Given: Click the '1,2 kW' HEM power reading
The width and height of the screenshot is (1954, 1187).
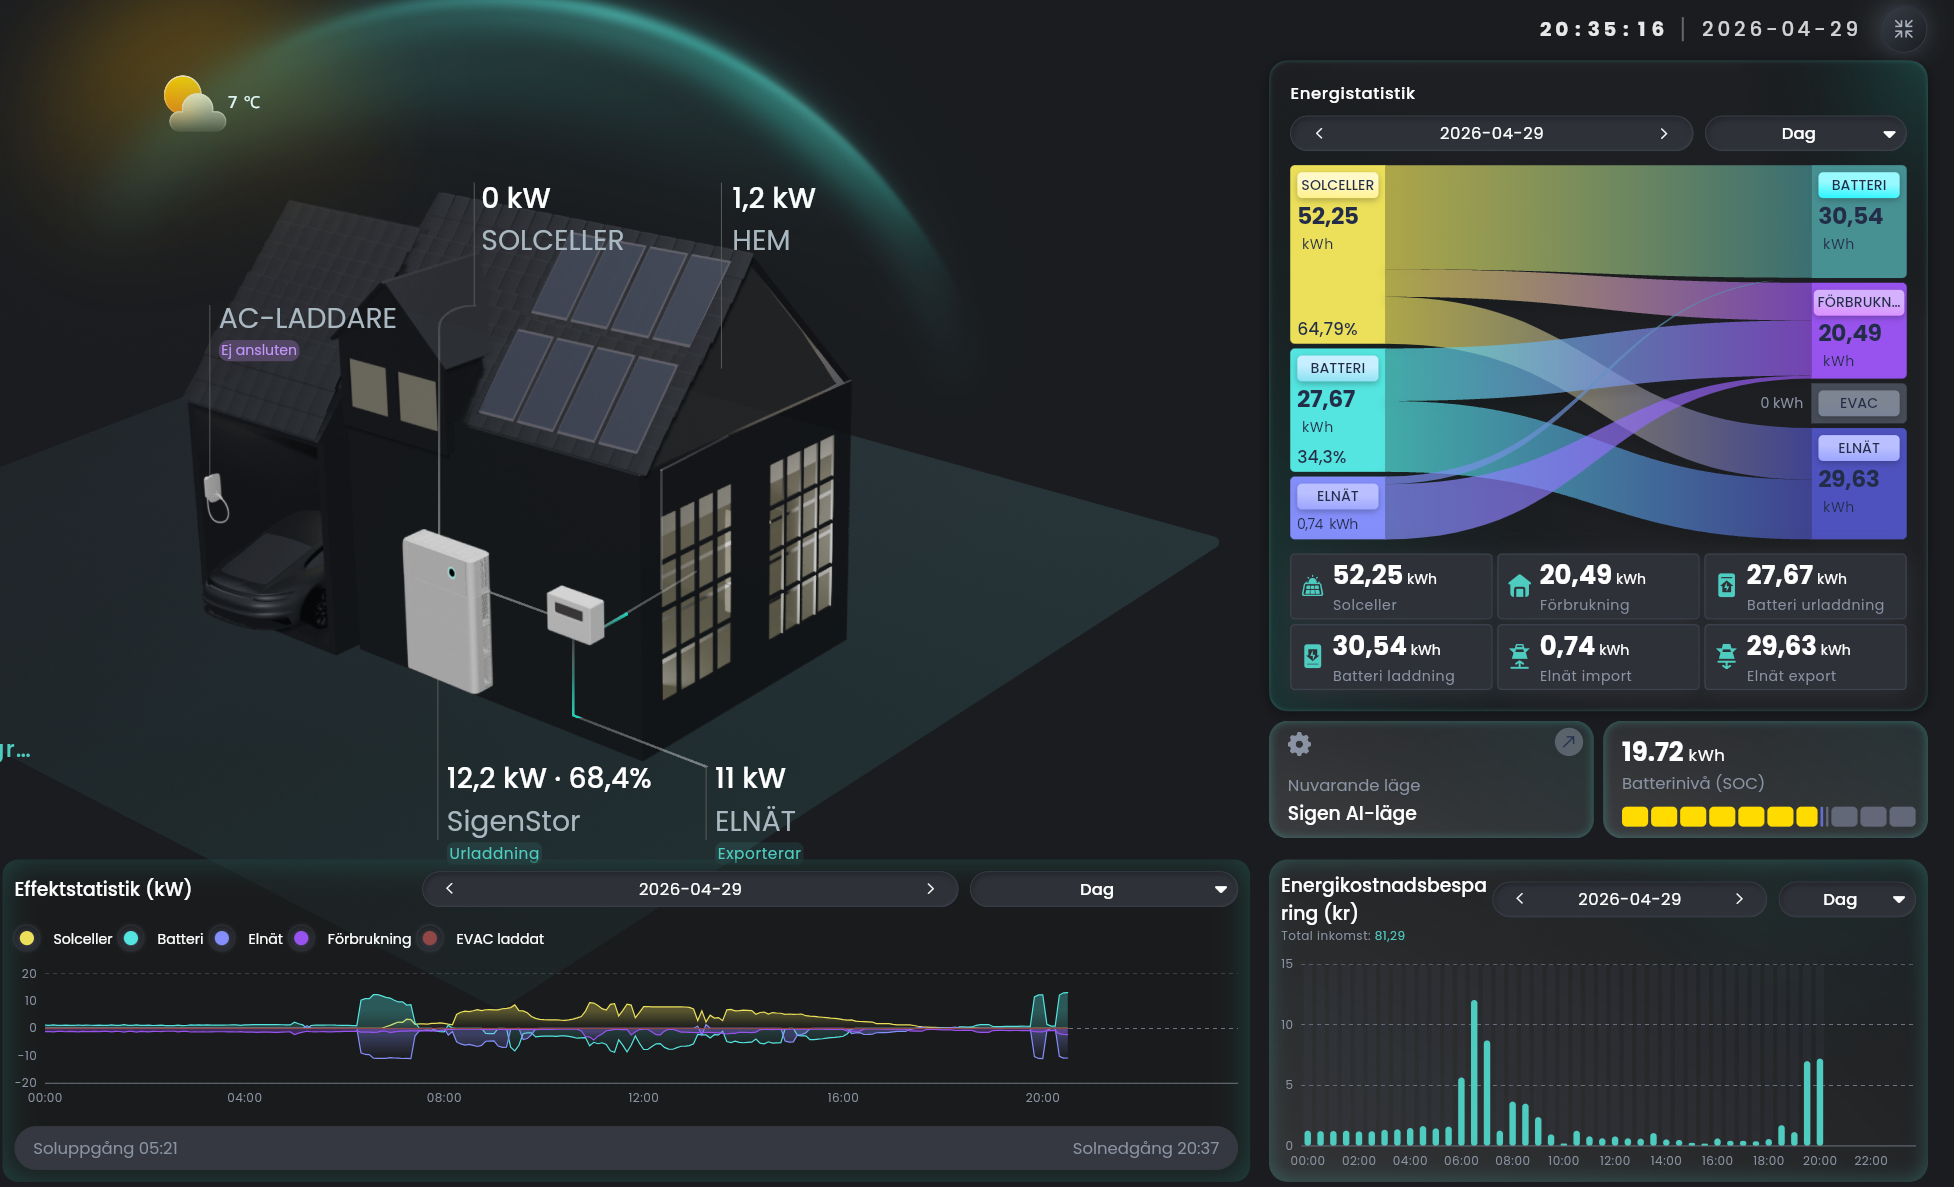Looking at the screenshot, I should [x=774, y=198].
